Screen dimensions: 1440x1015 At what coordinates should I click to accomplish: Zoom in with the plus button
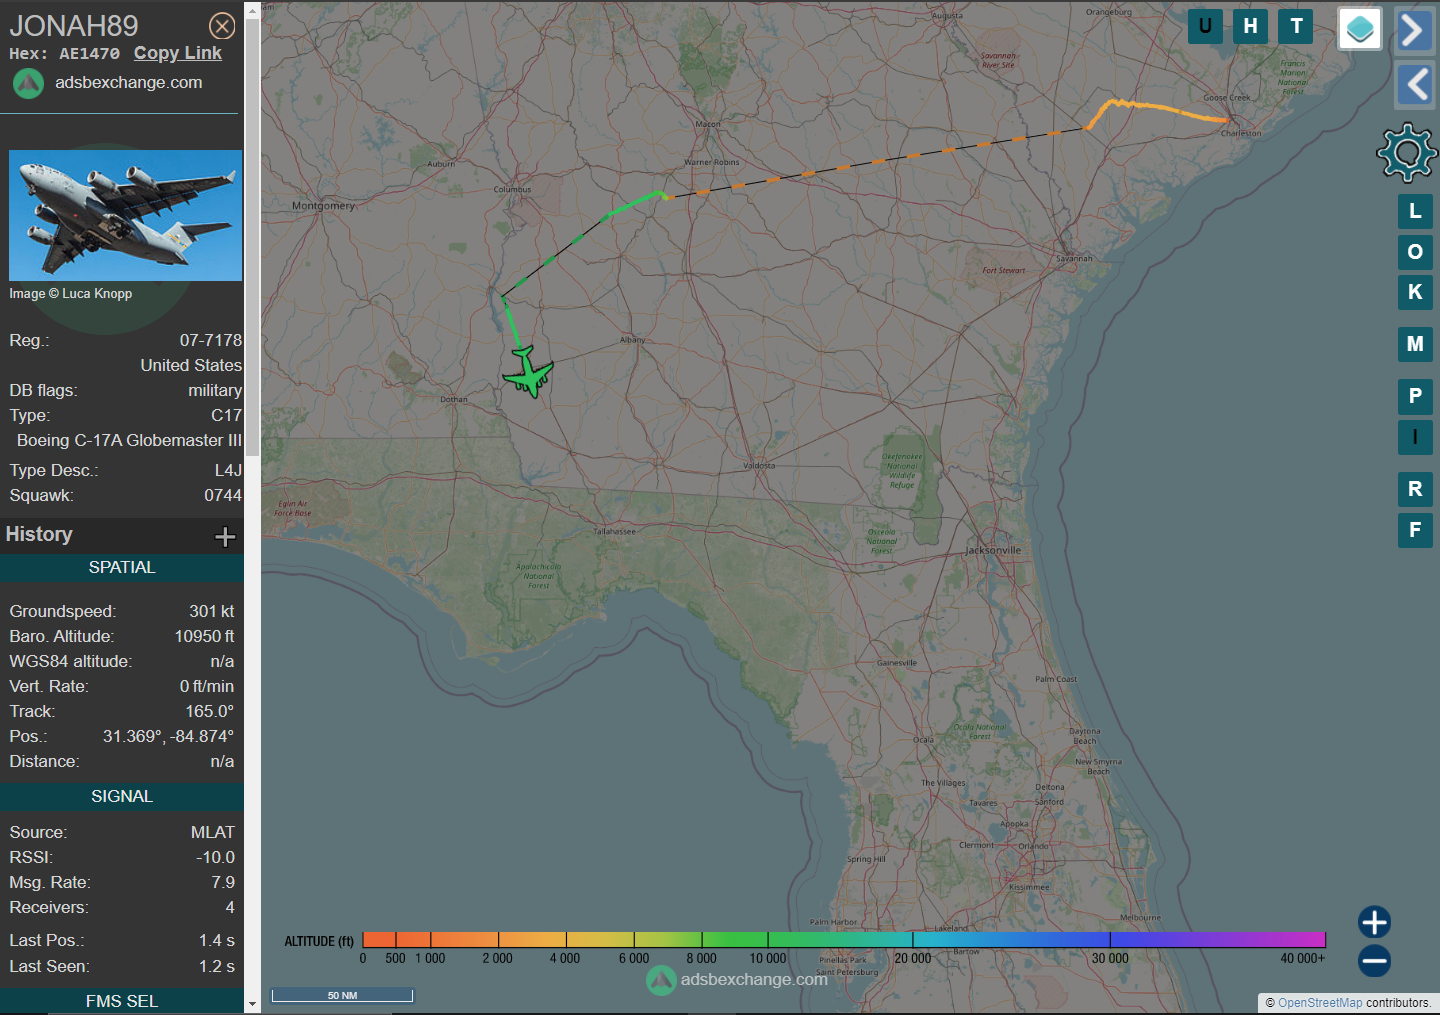[x=1374, y=922]
